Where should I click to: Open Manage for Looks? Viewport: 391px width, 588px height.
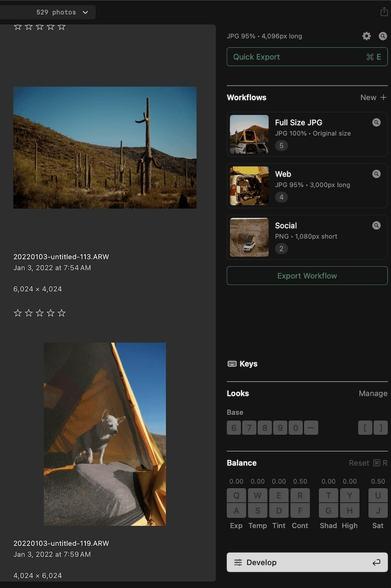tap(373, 393)
